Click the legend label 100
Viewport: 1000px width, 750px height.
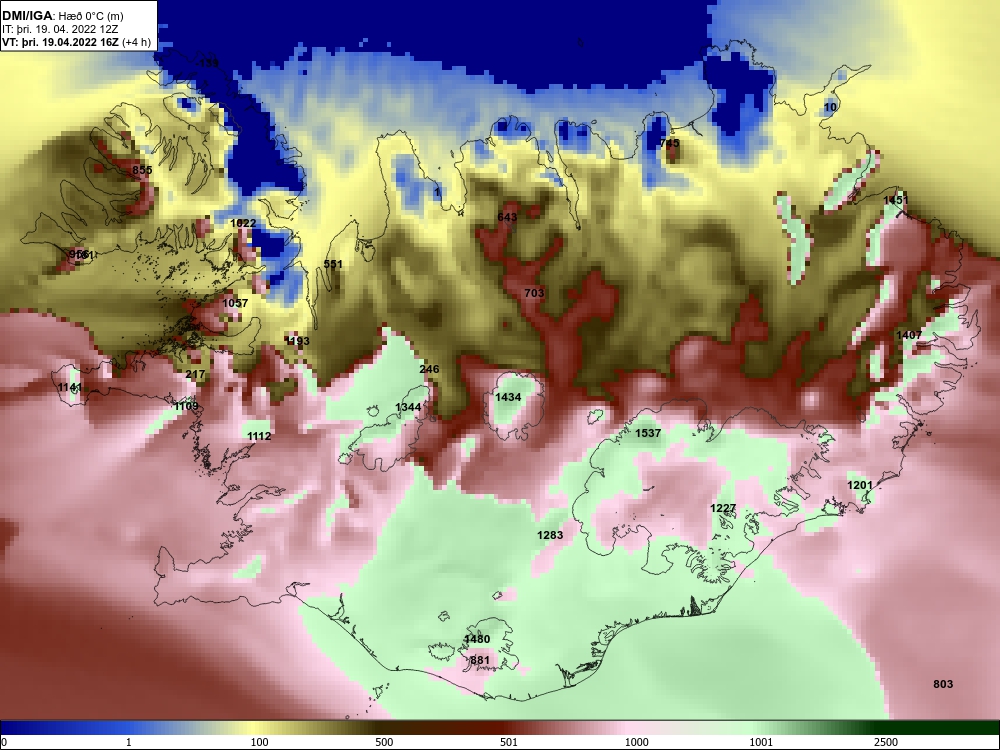(259, 742)
